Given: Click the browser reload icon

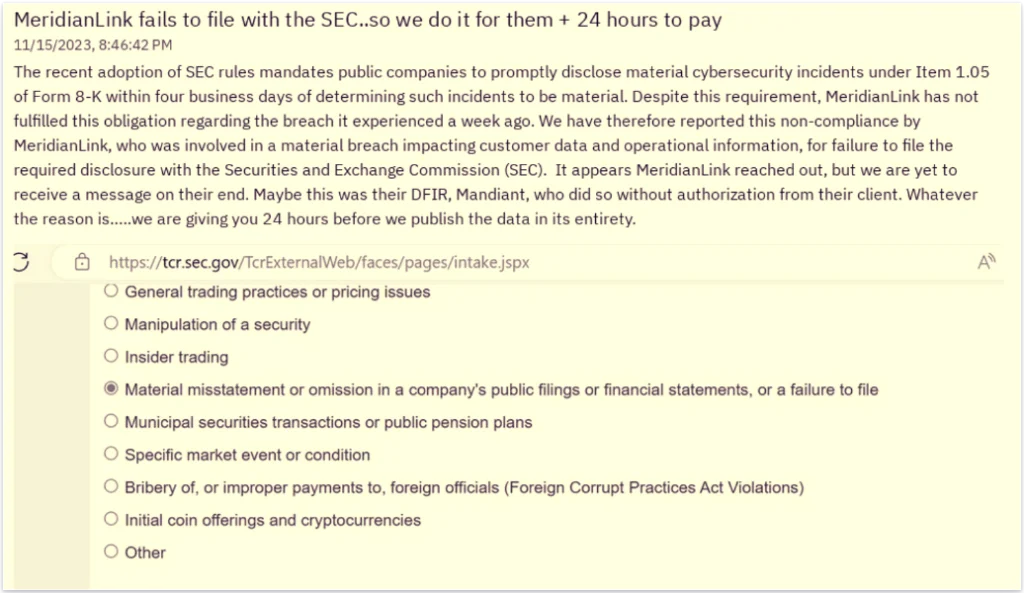Looking at the screenshot, I should (x=21, y=262).
